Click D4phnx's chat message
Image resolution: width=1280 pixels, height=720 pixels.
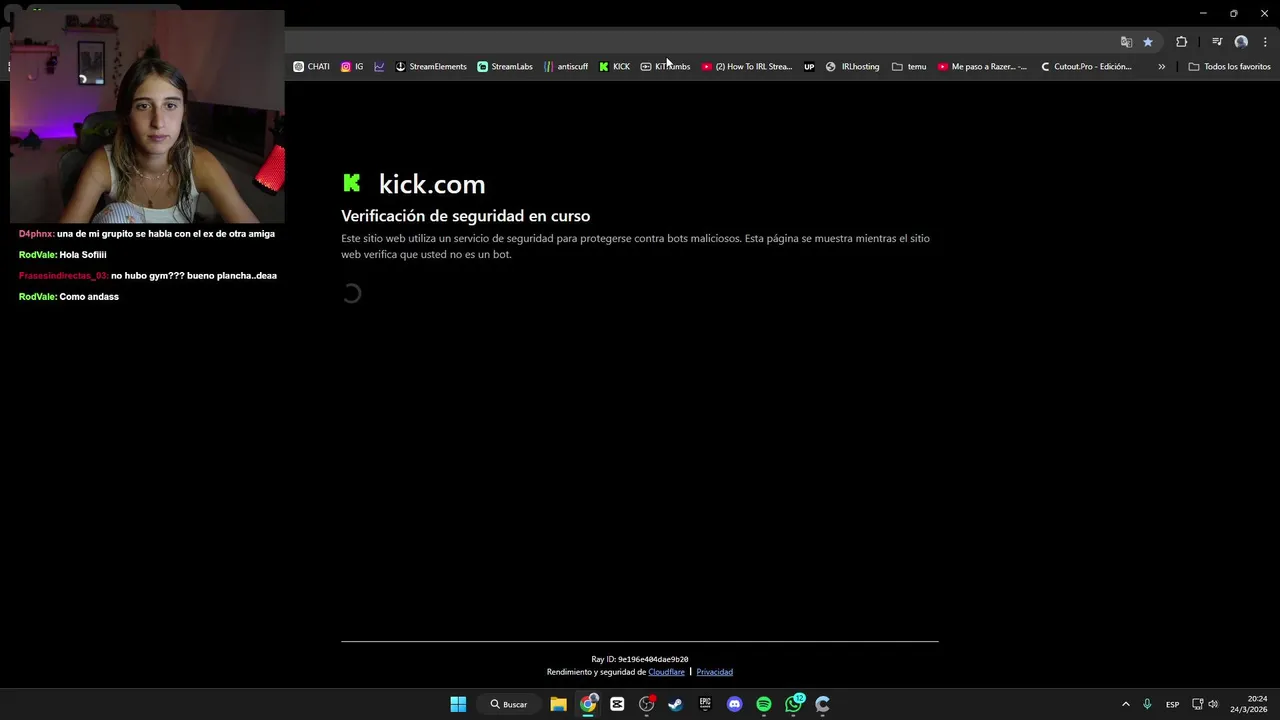tap(147, 234)
